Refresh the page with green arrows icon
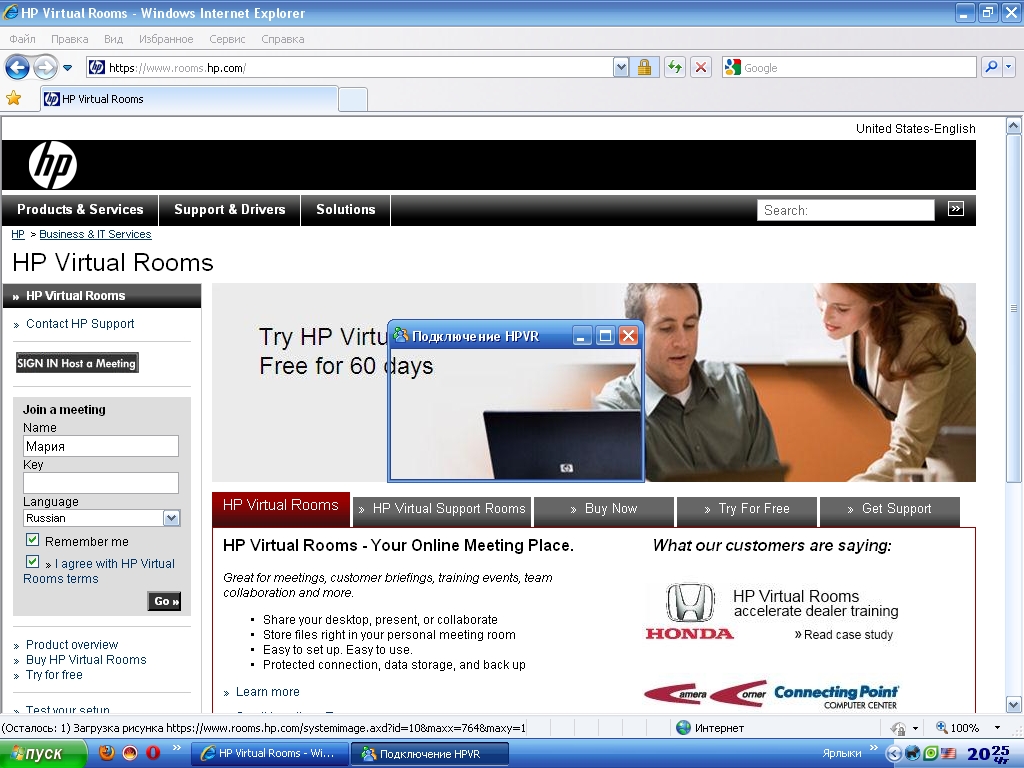This screenshot has height=768, width=1024. (675, 67)
